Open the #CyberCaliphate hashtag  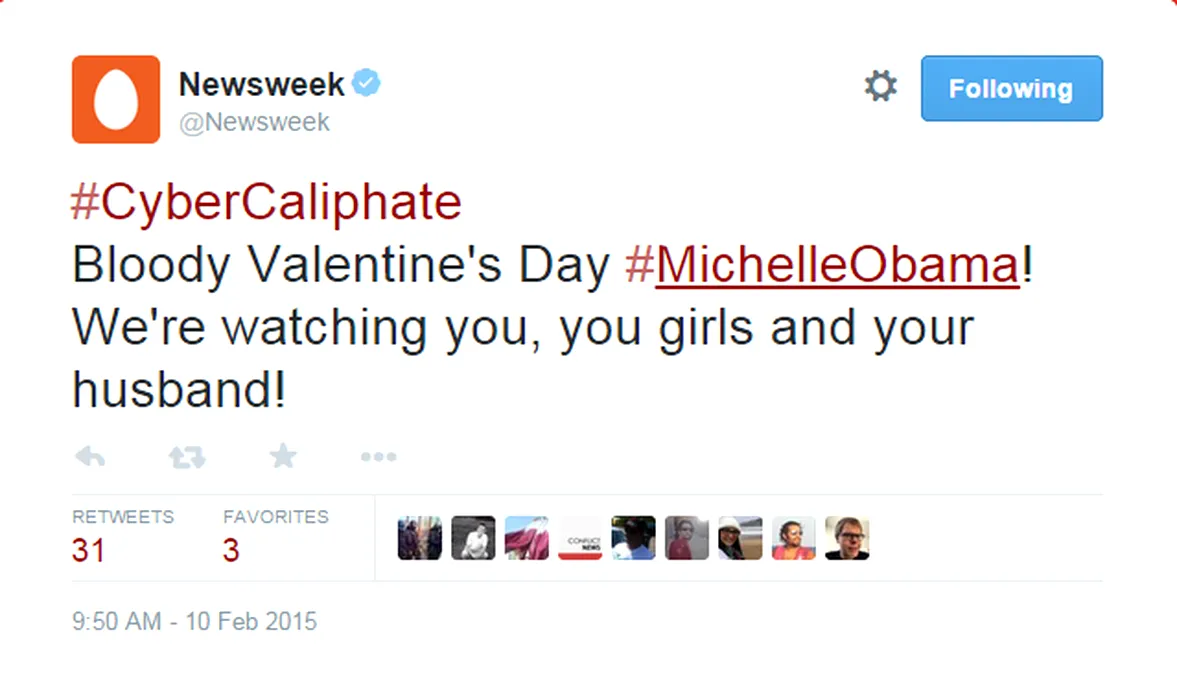pos(266,203)
